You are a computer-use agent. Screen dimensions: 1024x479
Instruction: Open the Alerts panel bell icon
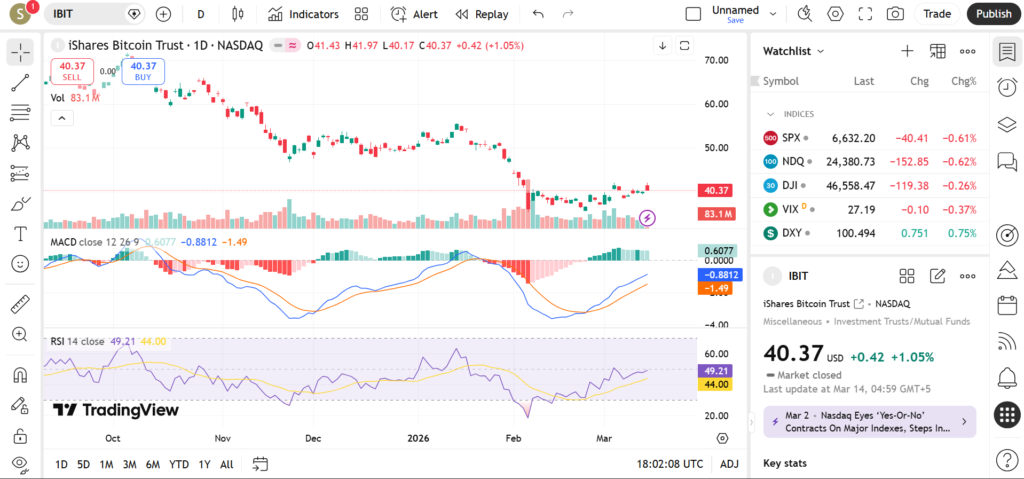point(1007,377)
